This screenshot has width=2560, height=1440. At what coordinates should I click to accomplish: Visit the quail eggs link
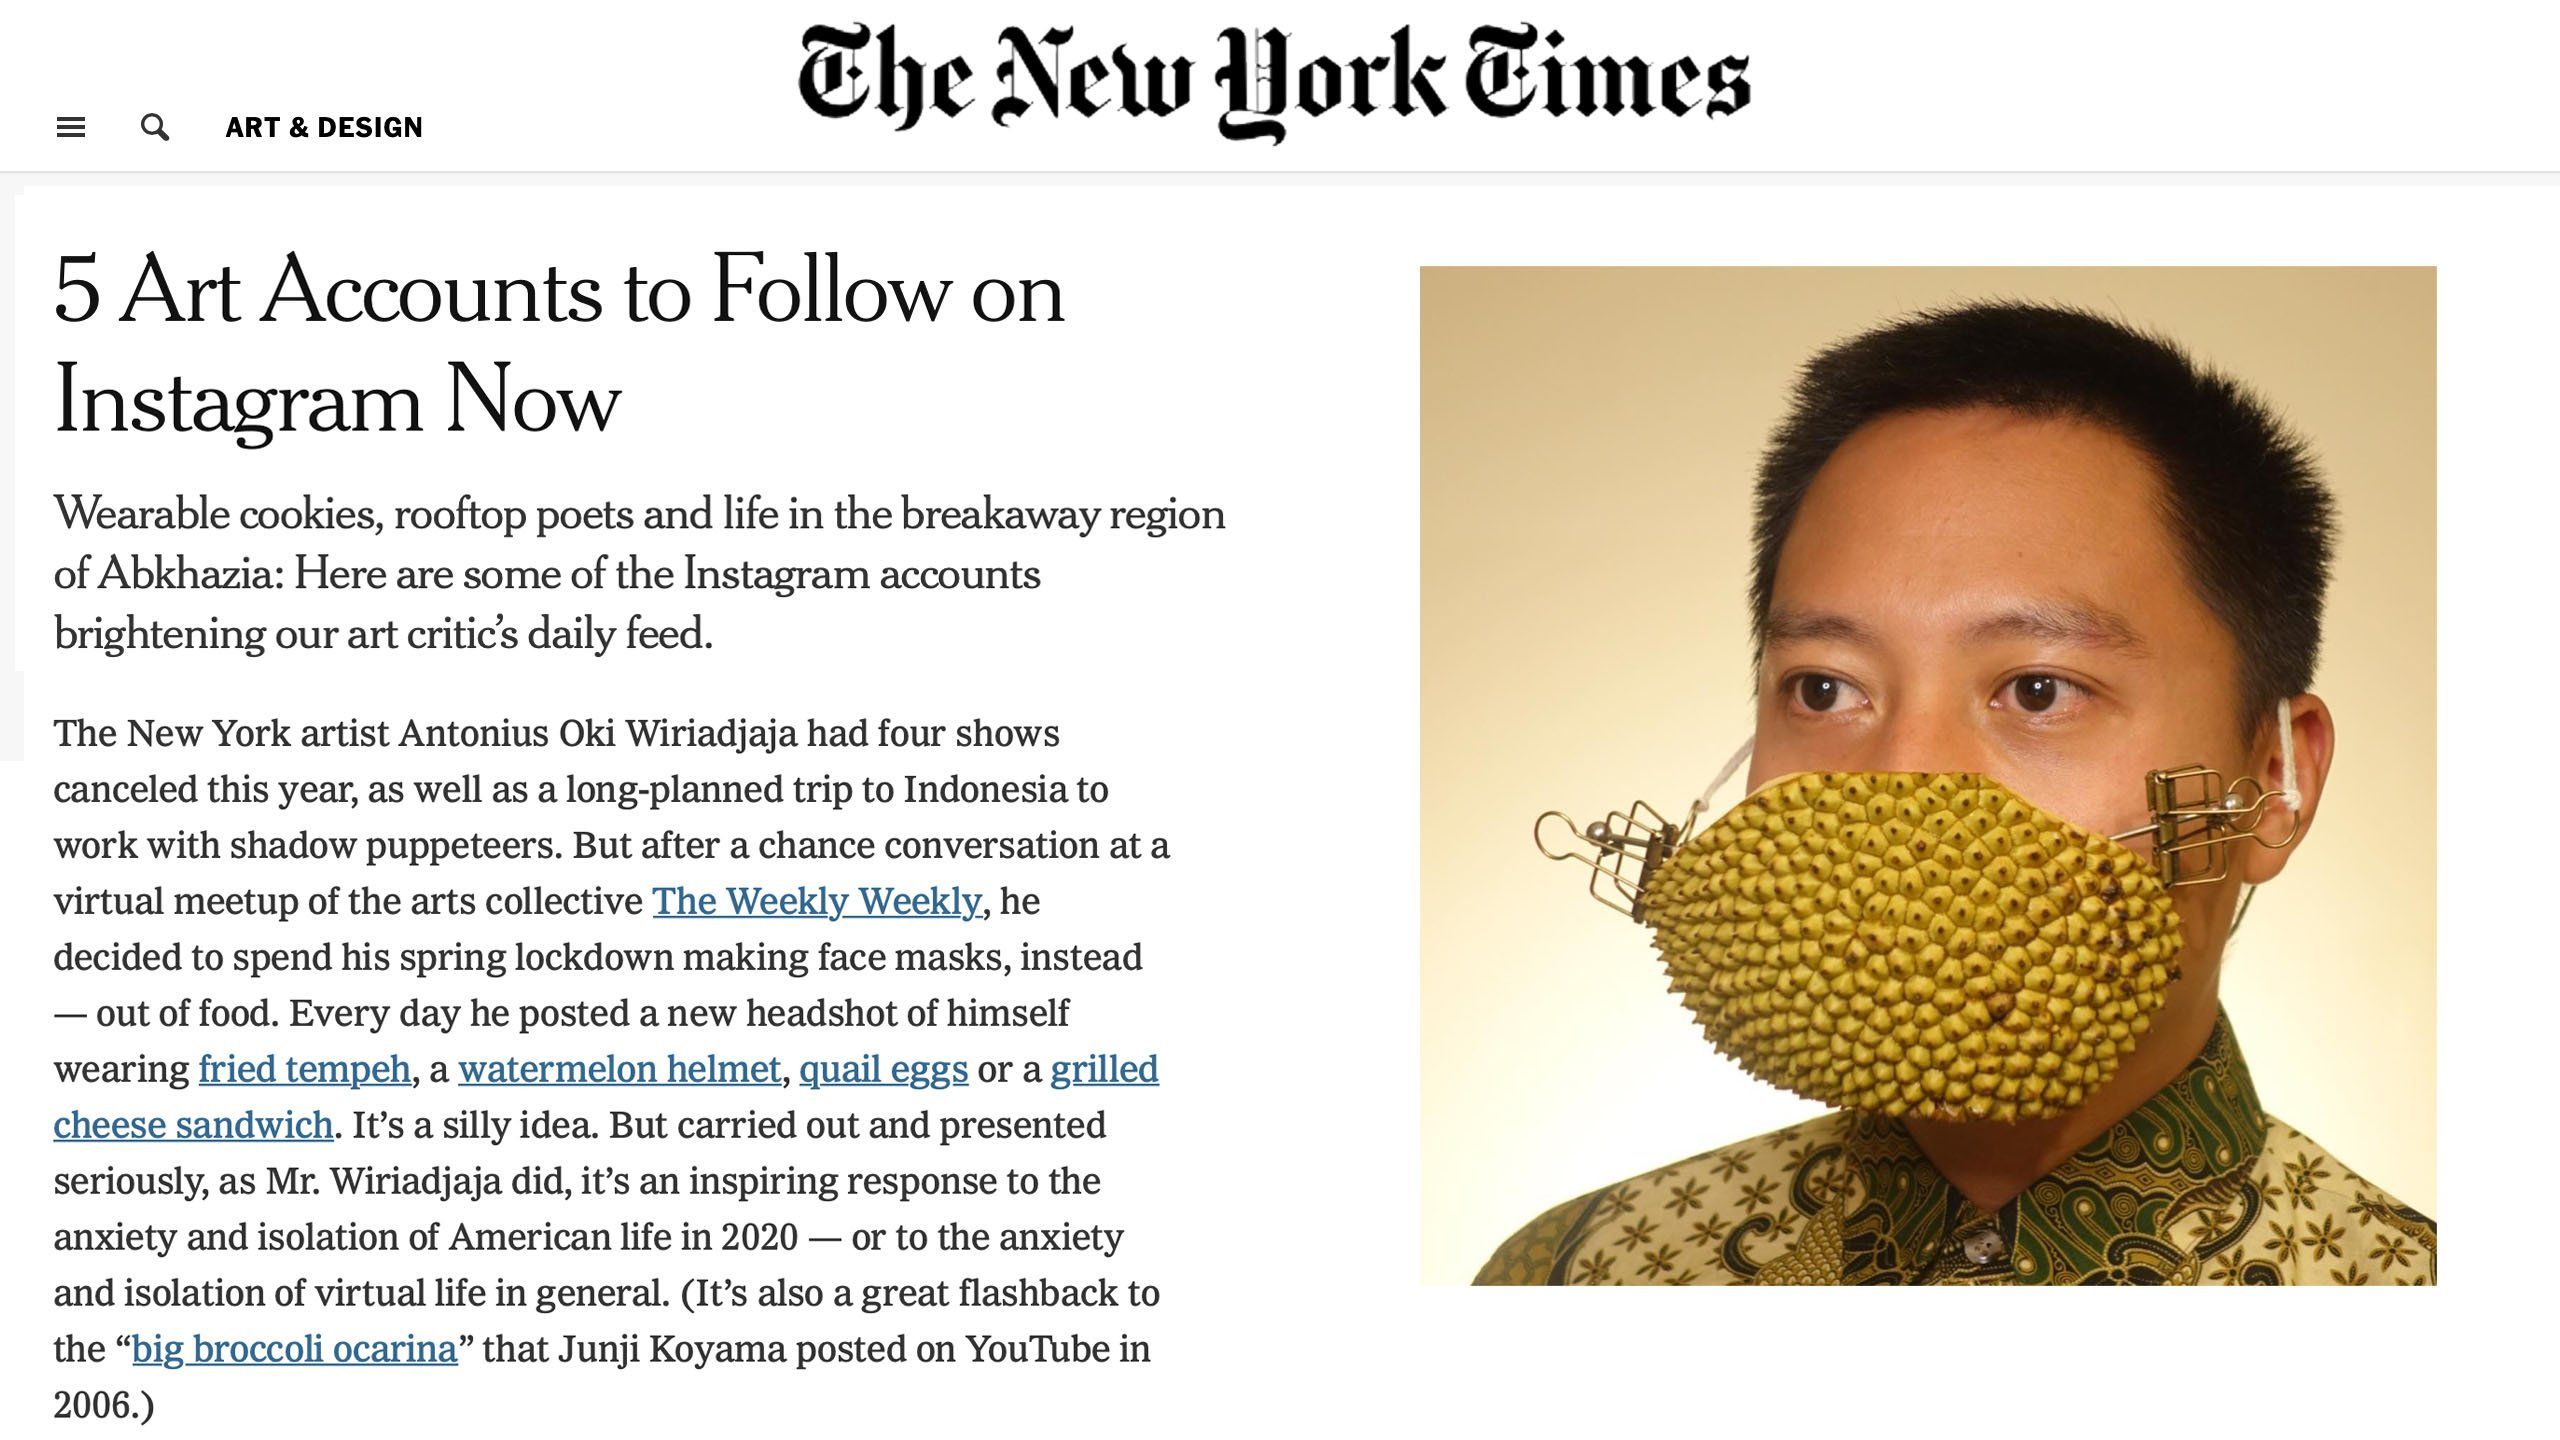click(x=884, y=1069)
